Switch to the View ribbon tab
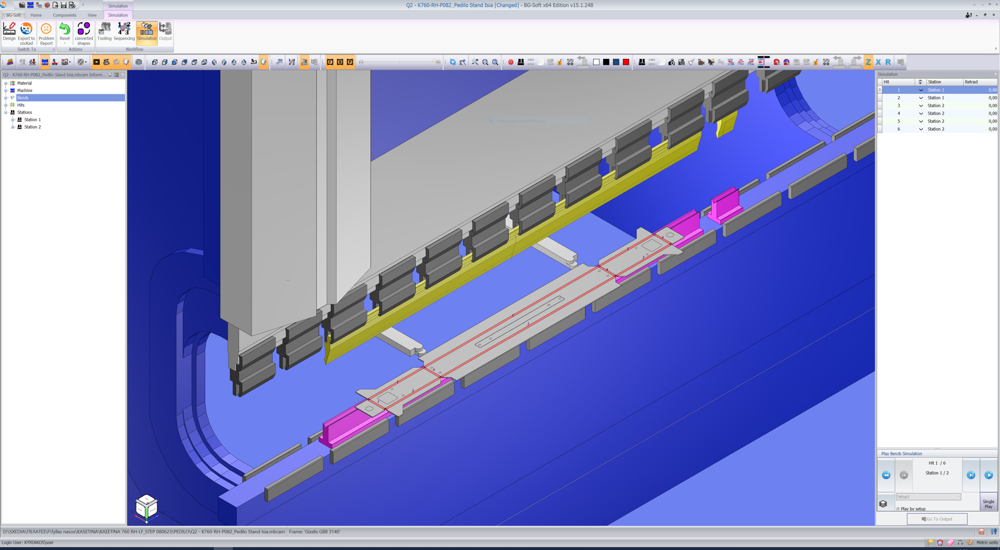 coord(92,15)
